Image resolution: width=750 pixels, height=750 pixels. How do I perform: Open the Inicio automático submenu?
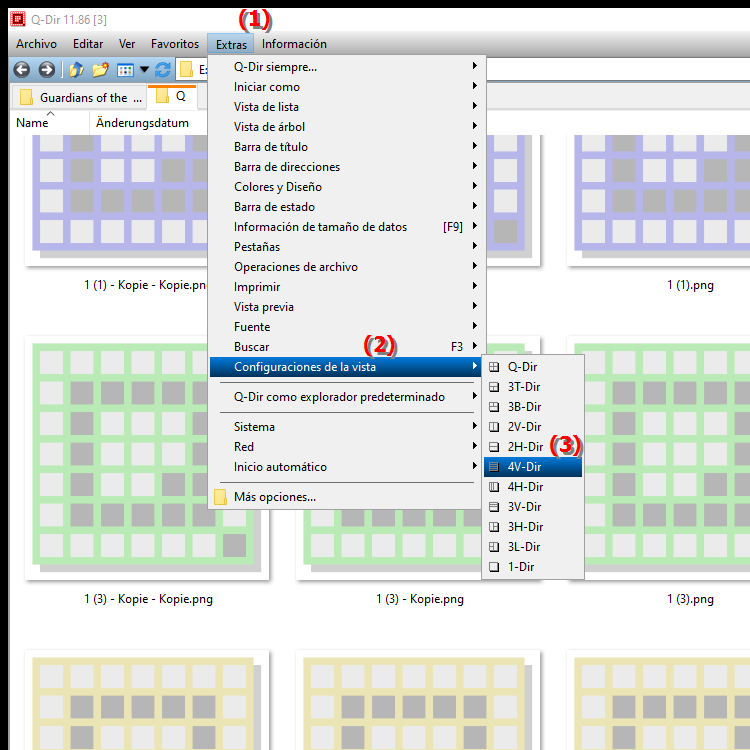[x=346, y=467]
